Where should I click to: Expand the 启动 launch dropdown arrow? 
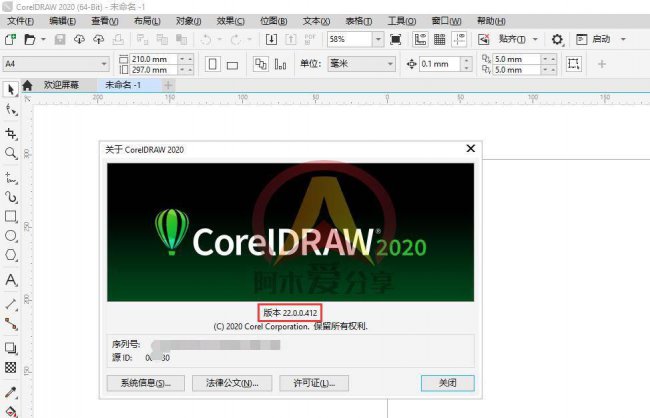[623, 39]
